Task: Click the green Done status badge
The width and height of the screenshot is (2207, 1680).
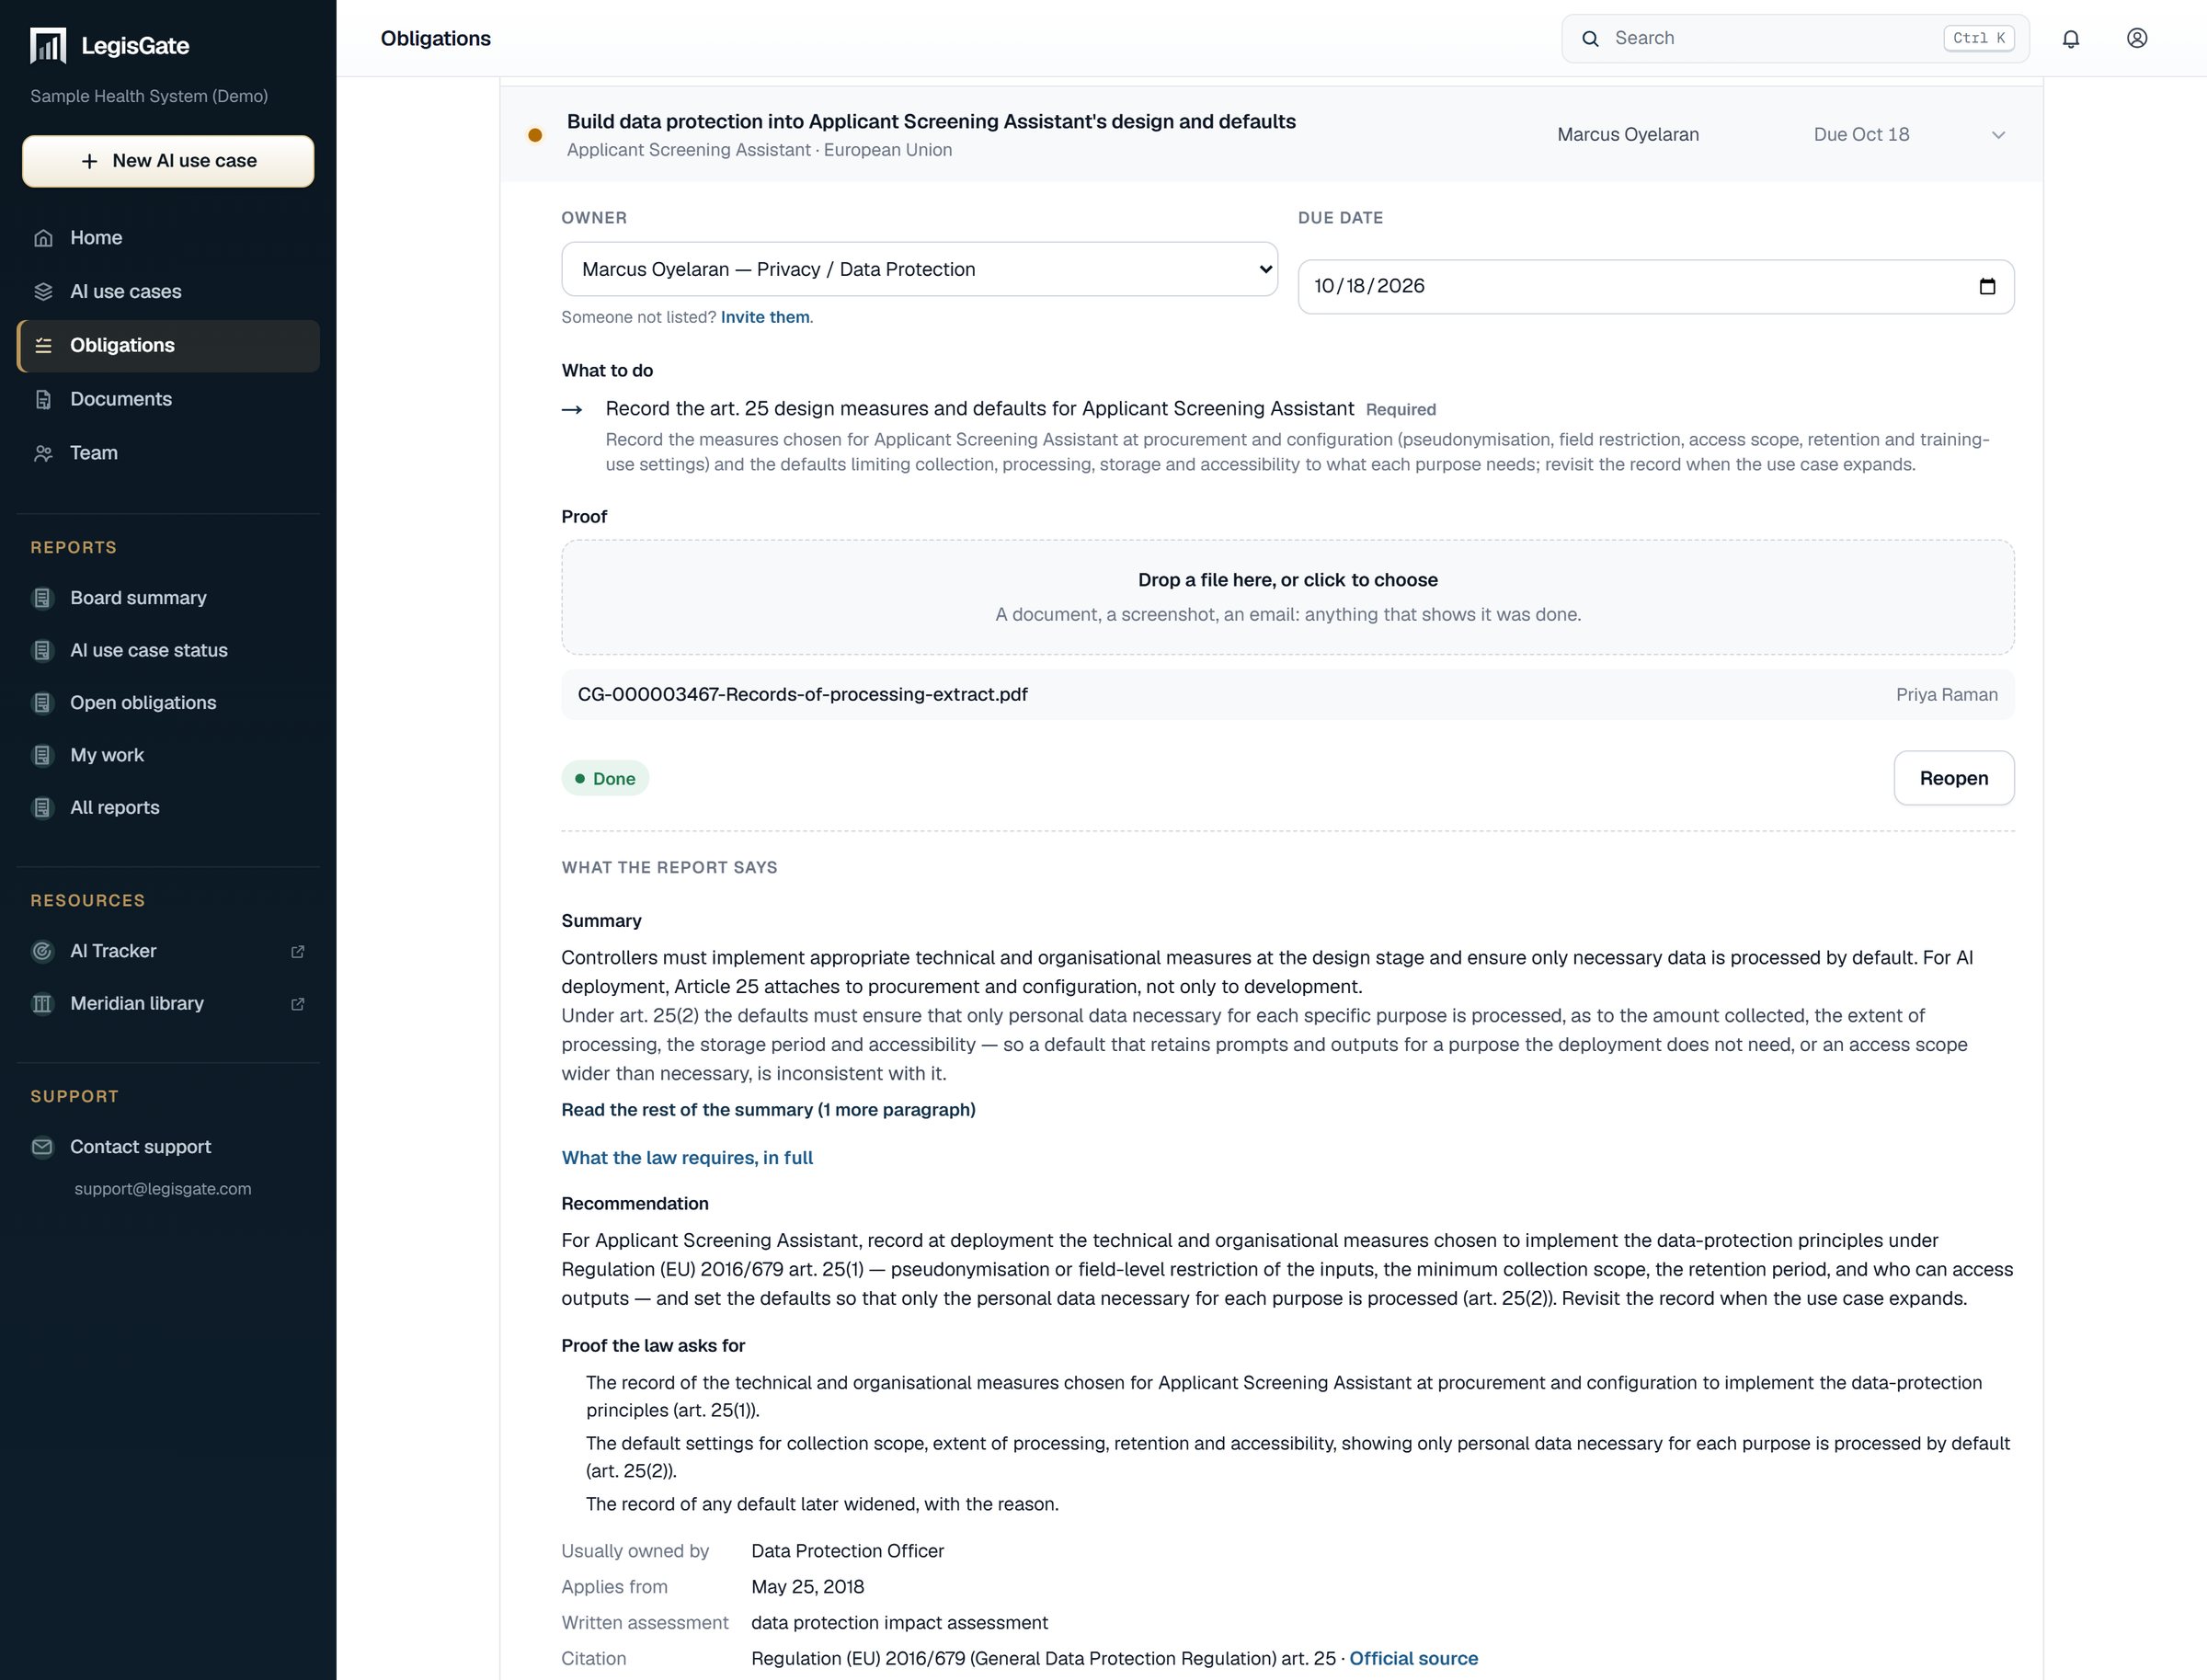Action: coord(605,778)
